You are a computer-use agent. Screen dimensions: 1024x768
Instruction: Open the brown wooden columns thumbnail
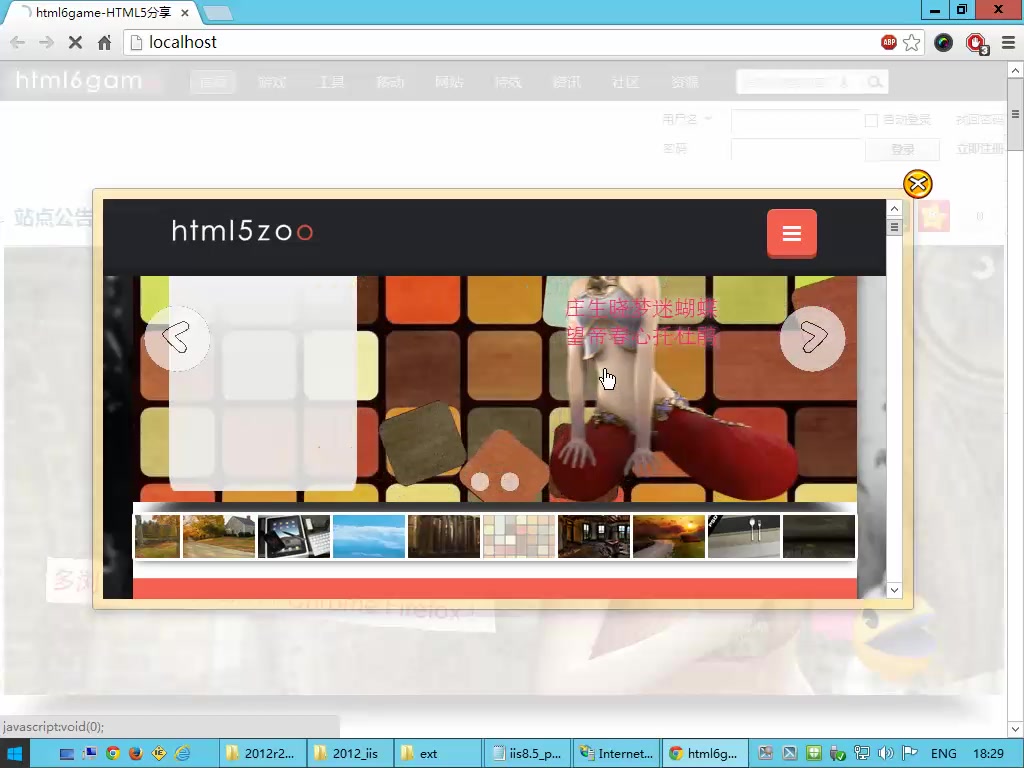pyautogui.click(x=444, y=536)
